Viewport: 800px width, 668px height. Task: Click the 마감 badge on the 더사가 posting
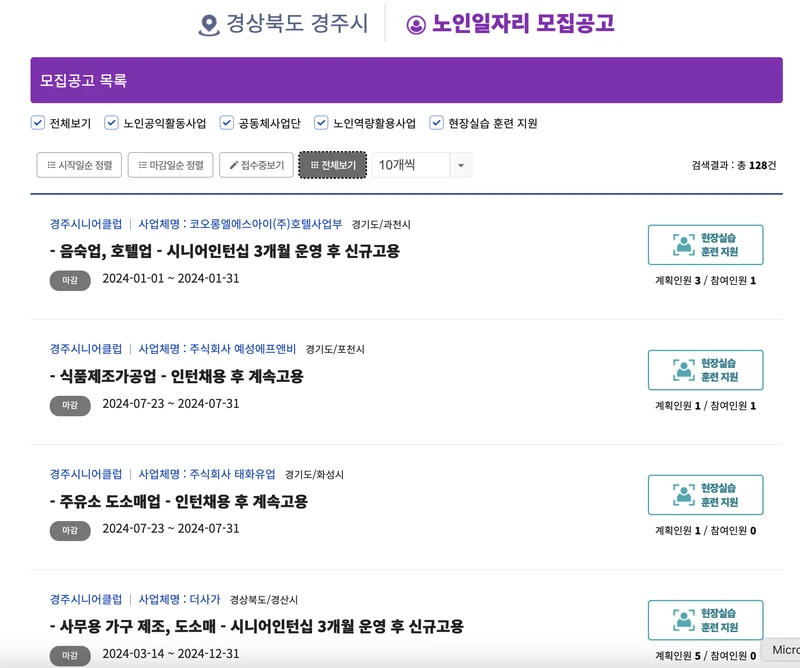[70, 657]
